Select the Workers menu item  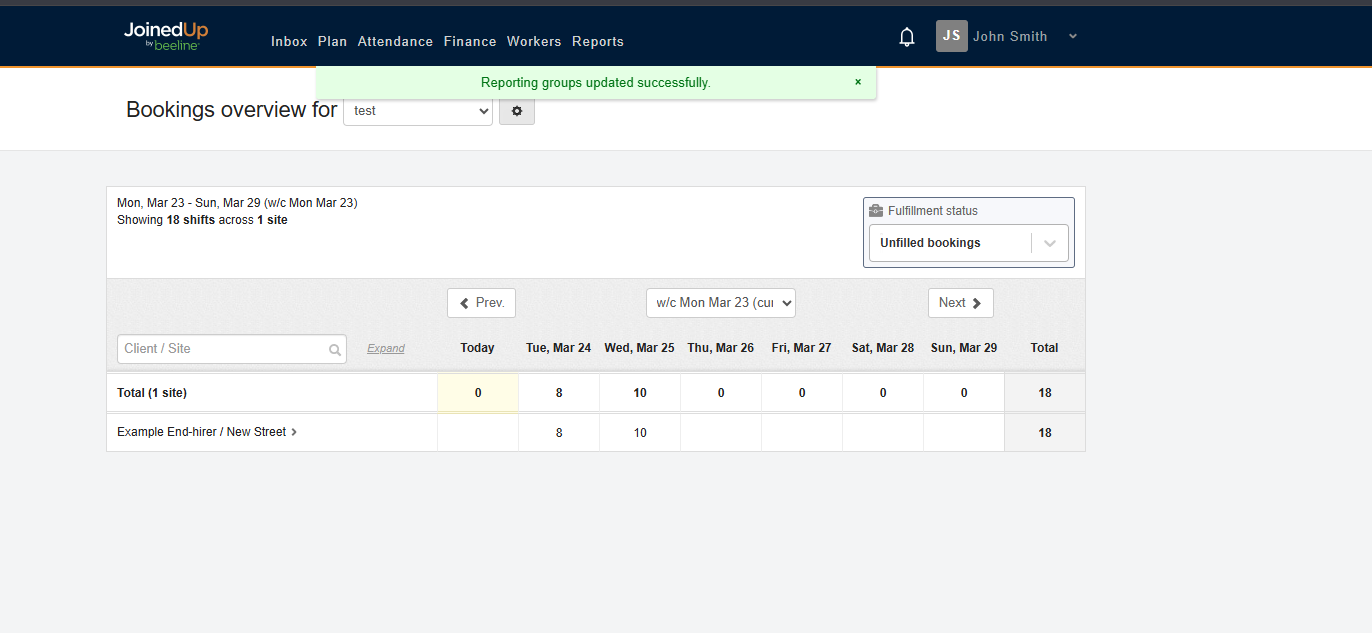[x=534, y=41]
